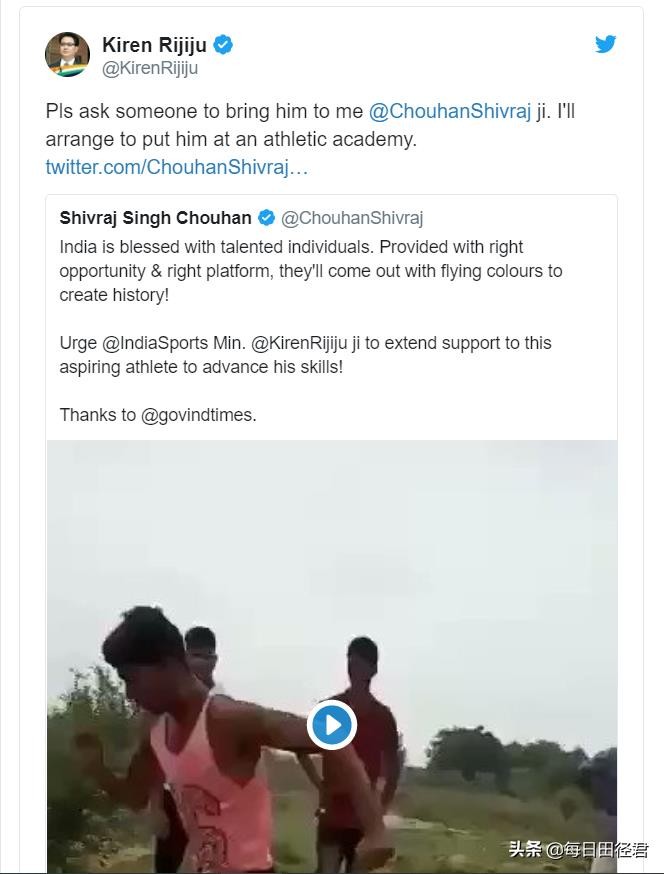Click the 头条 watermark logo
The image size is (664, 874).
coord(526,849)
